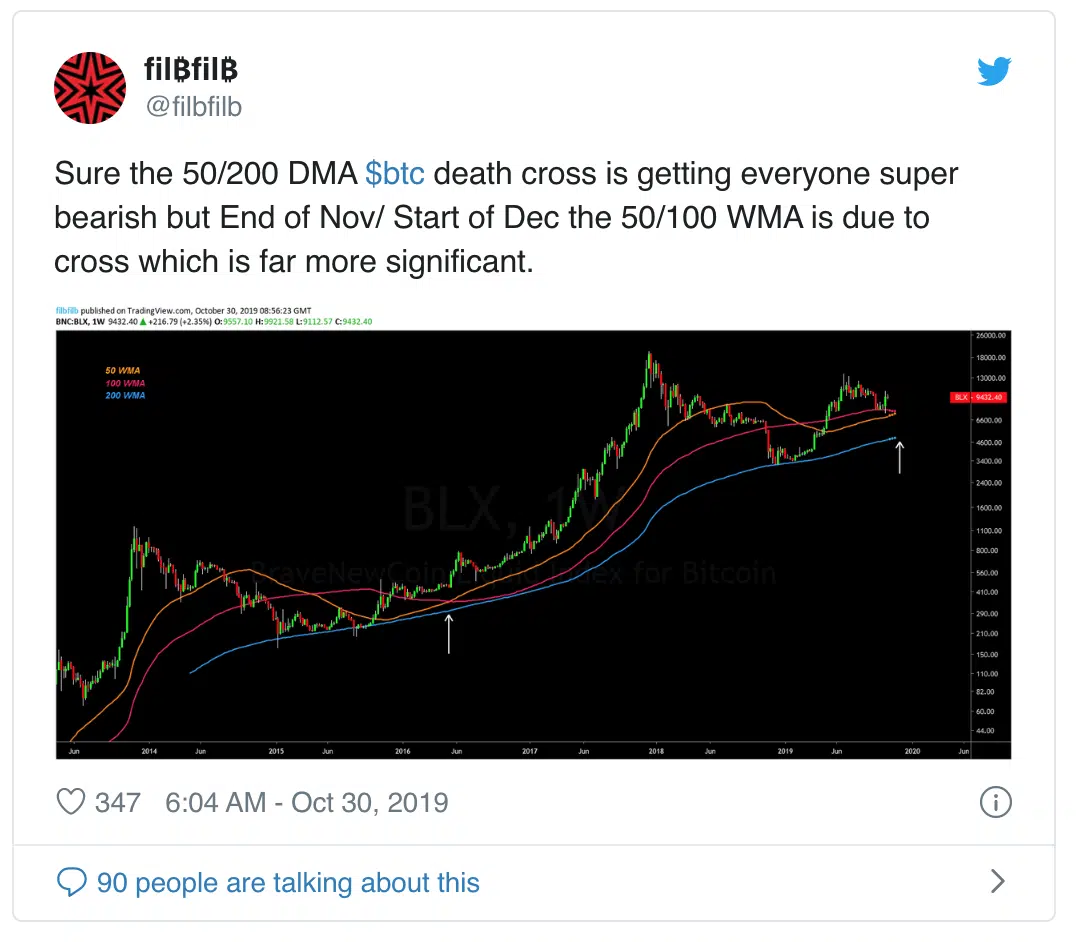This screenshot has width=1082, height=942.
Task: Like the tweet with heart icon
Action: pyautogui.click(x=70, y=802)
